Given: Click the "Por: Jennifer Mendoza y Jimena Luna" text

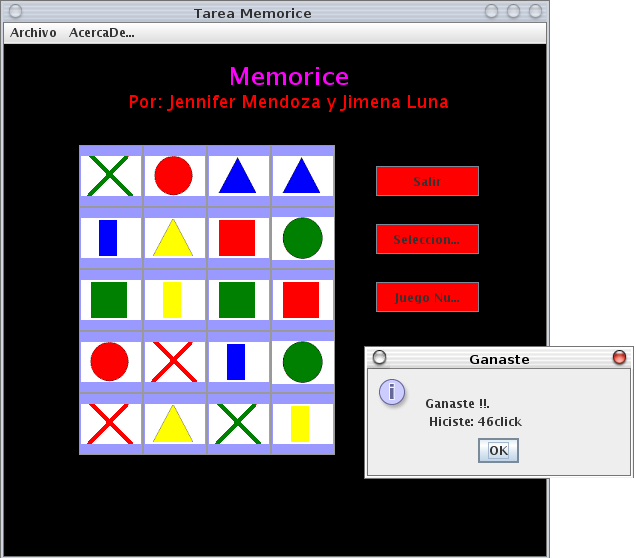Looking at the screenshot, I should pyautogui.click(x=288, y=102).
